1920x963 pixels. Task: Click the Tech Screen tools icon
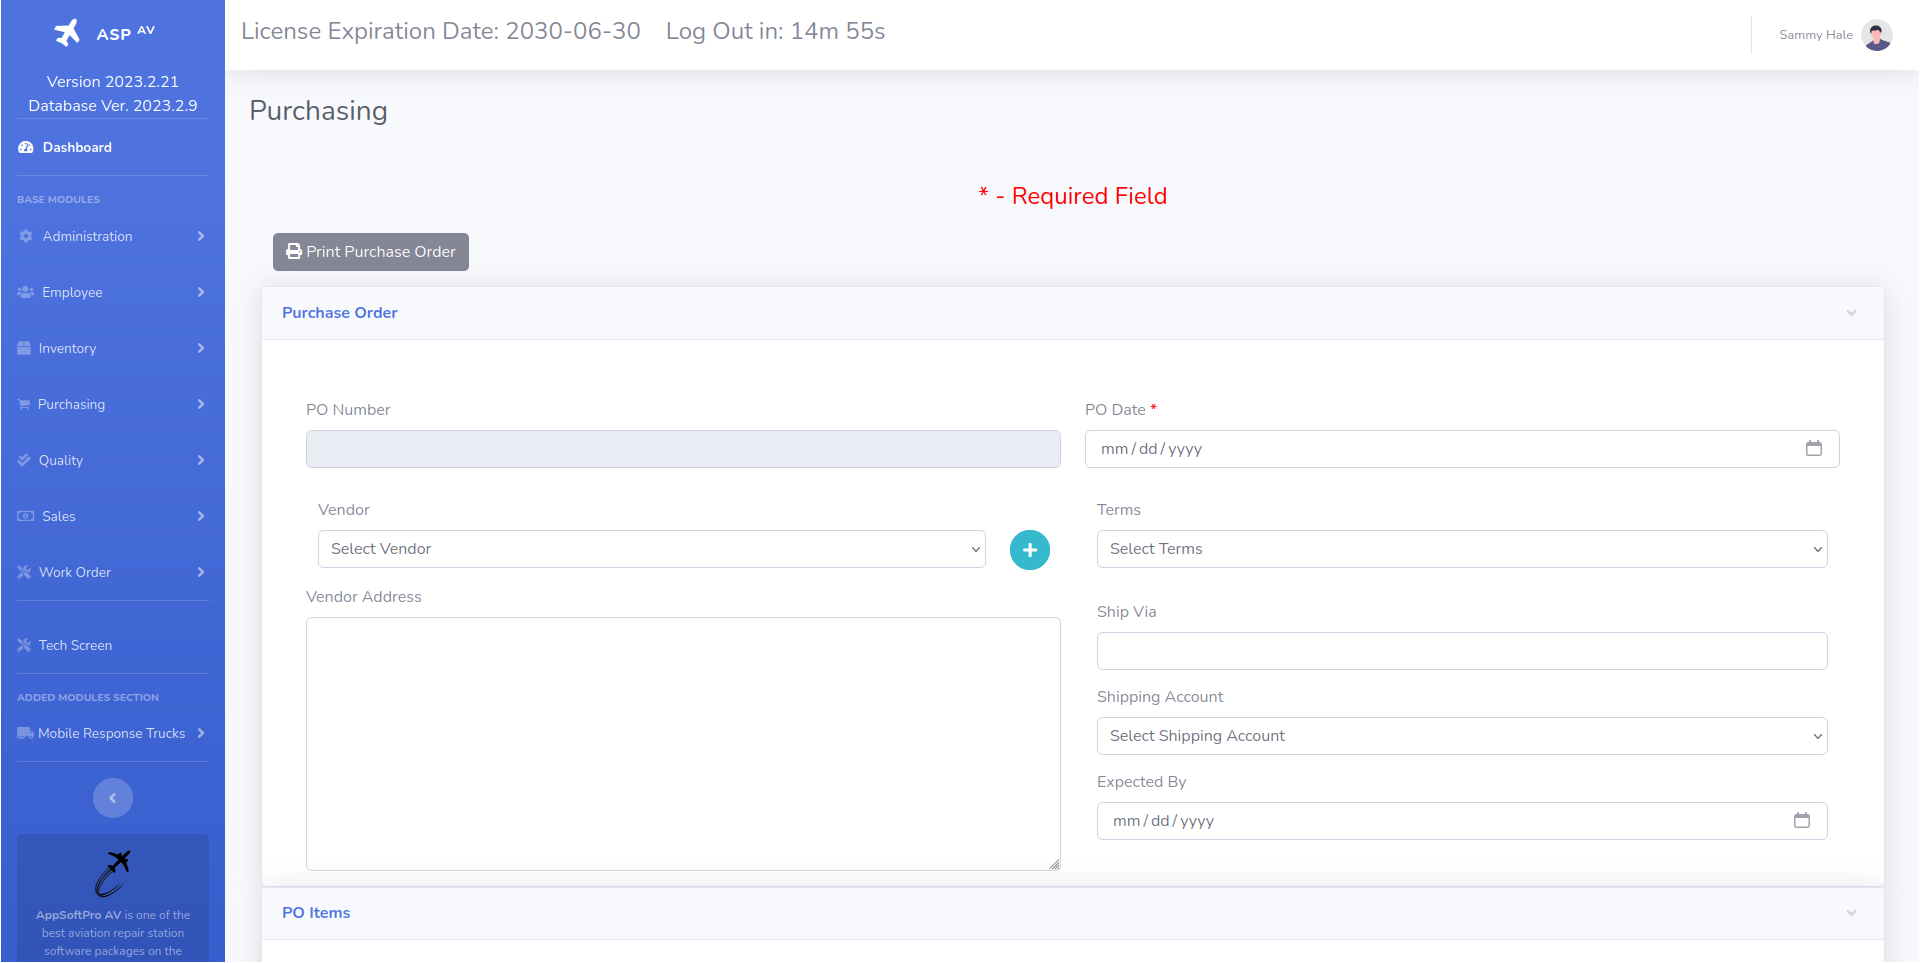tap(24, 645)
